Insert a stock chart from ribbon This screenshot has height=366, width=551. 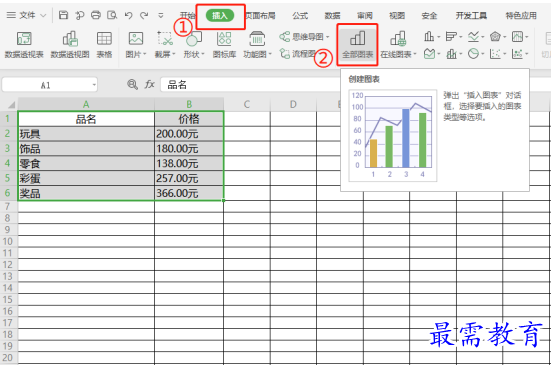pyautogui.click(x=517, y=36)
